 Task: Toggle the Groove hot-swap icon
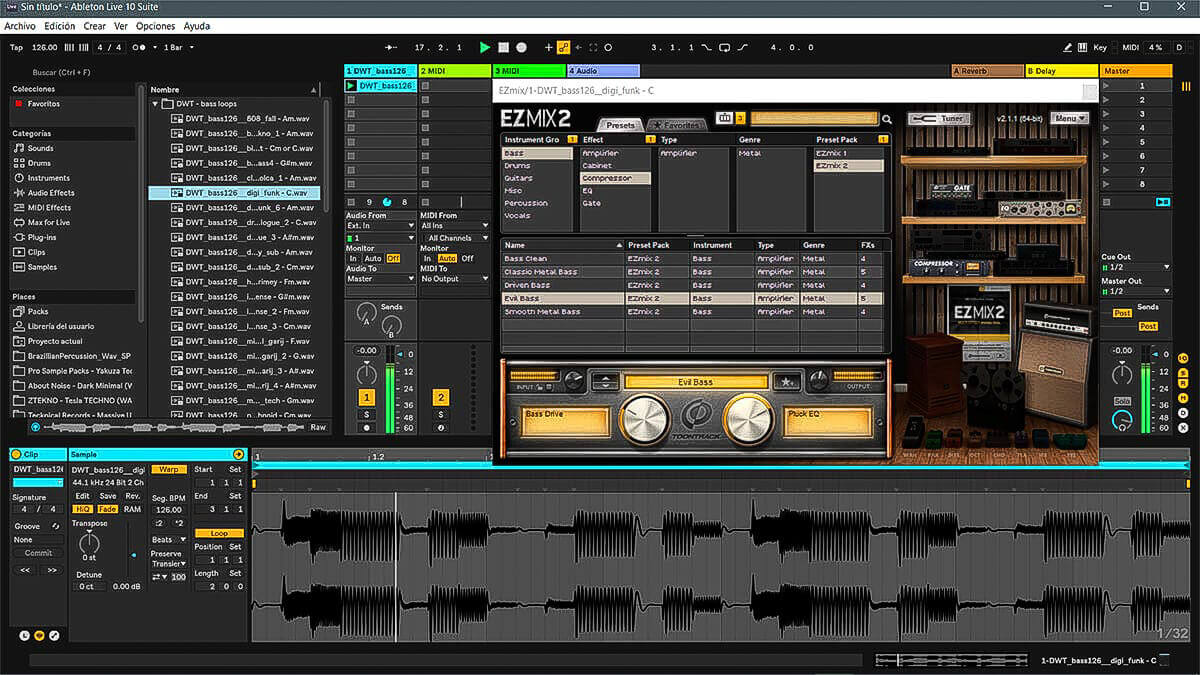[55, 526]
